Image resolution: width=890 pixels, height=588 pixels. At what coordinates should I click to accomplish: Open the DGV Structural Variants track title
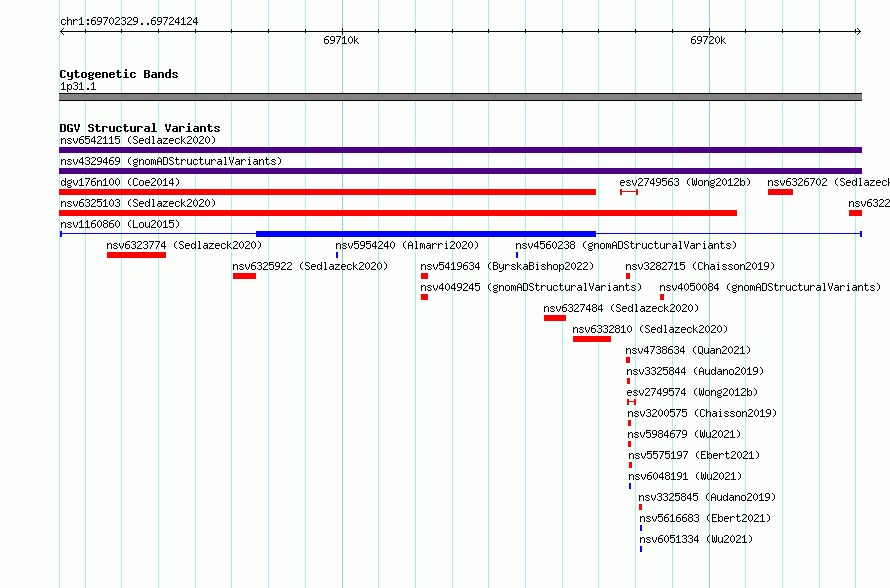click(x=140, y=128)
